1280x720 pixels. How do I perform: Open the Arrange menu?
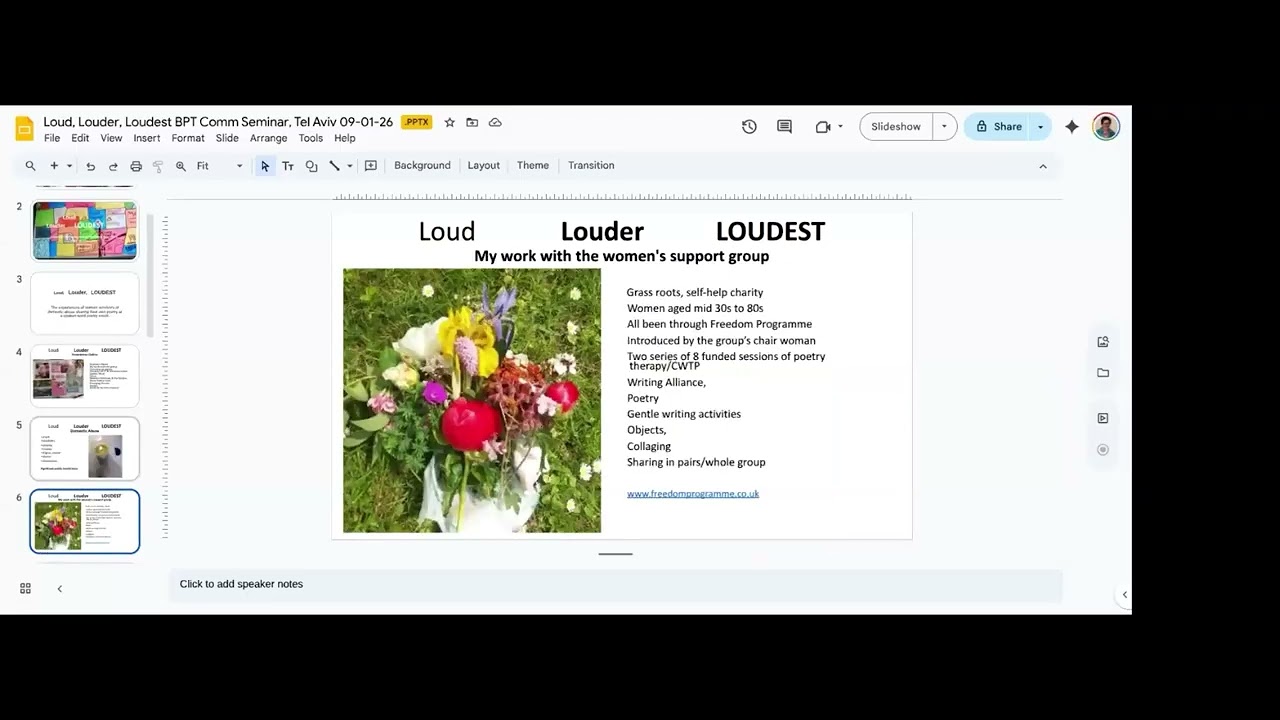[x=268, y=138]
